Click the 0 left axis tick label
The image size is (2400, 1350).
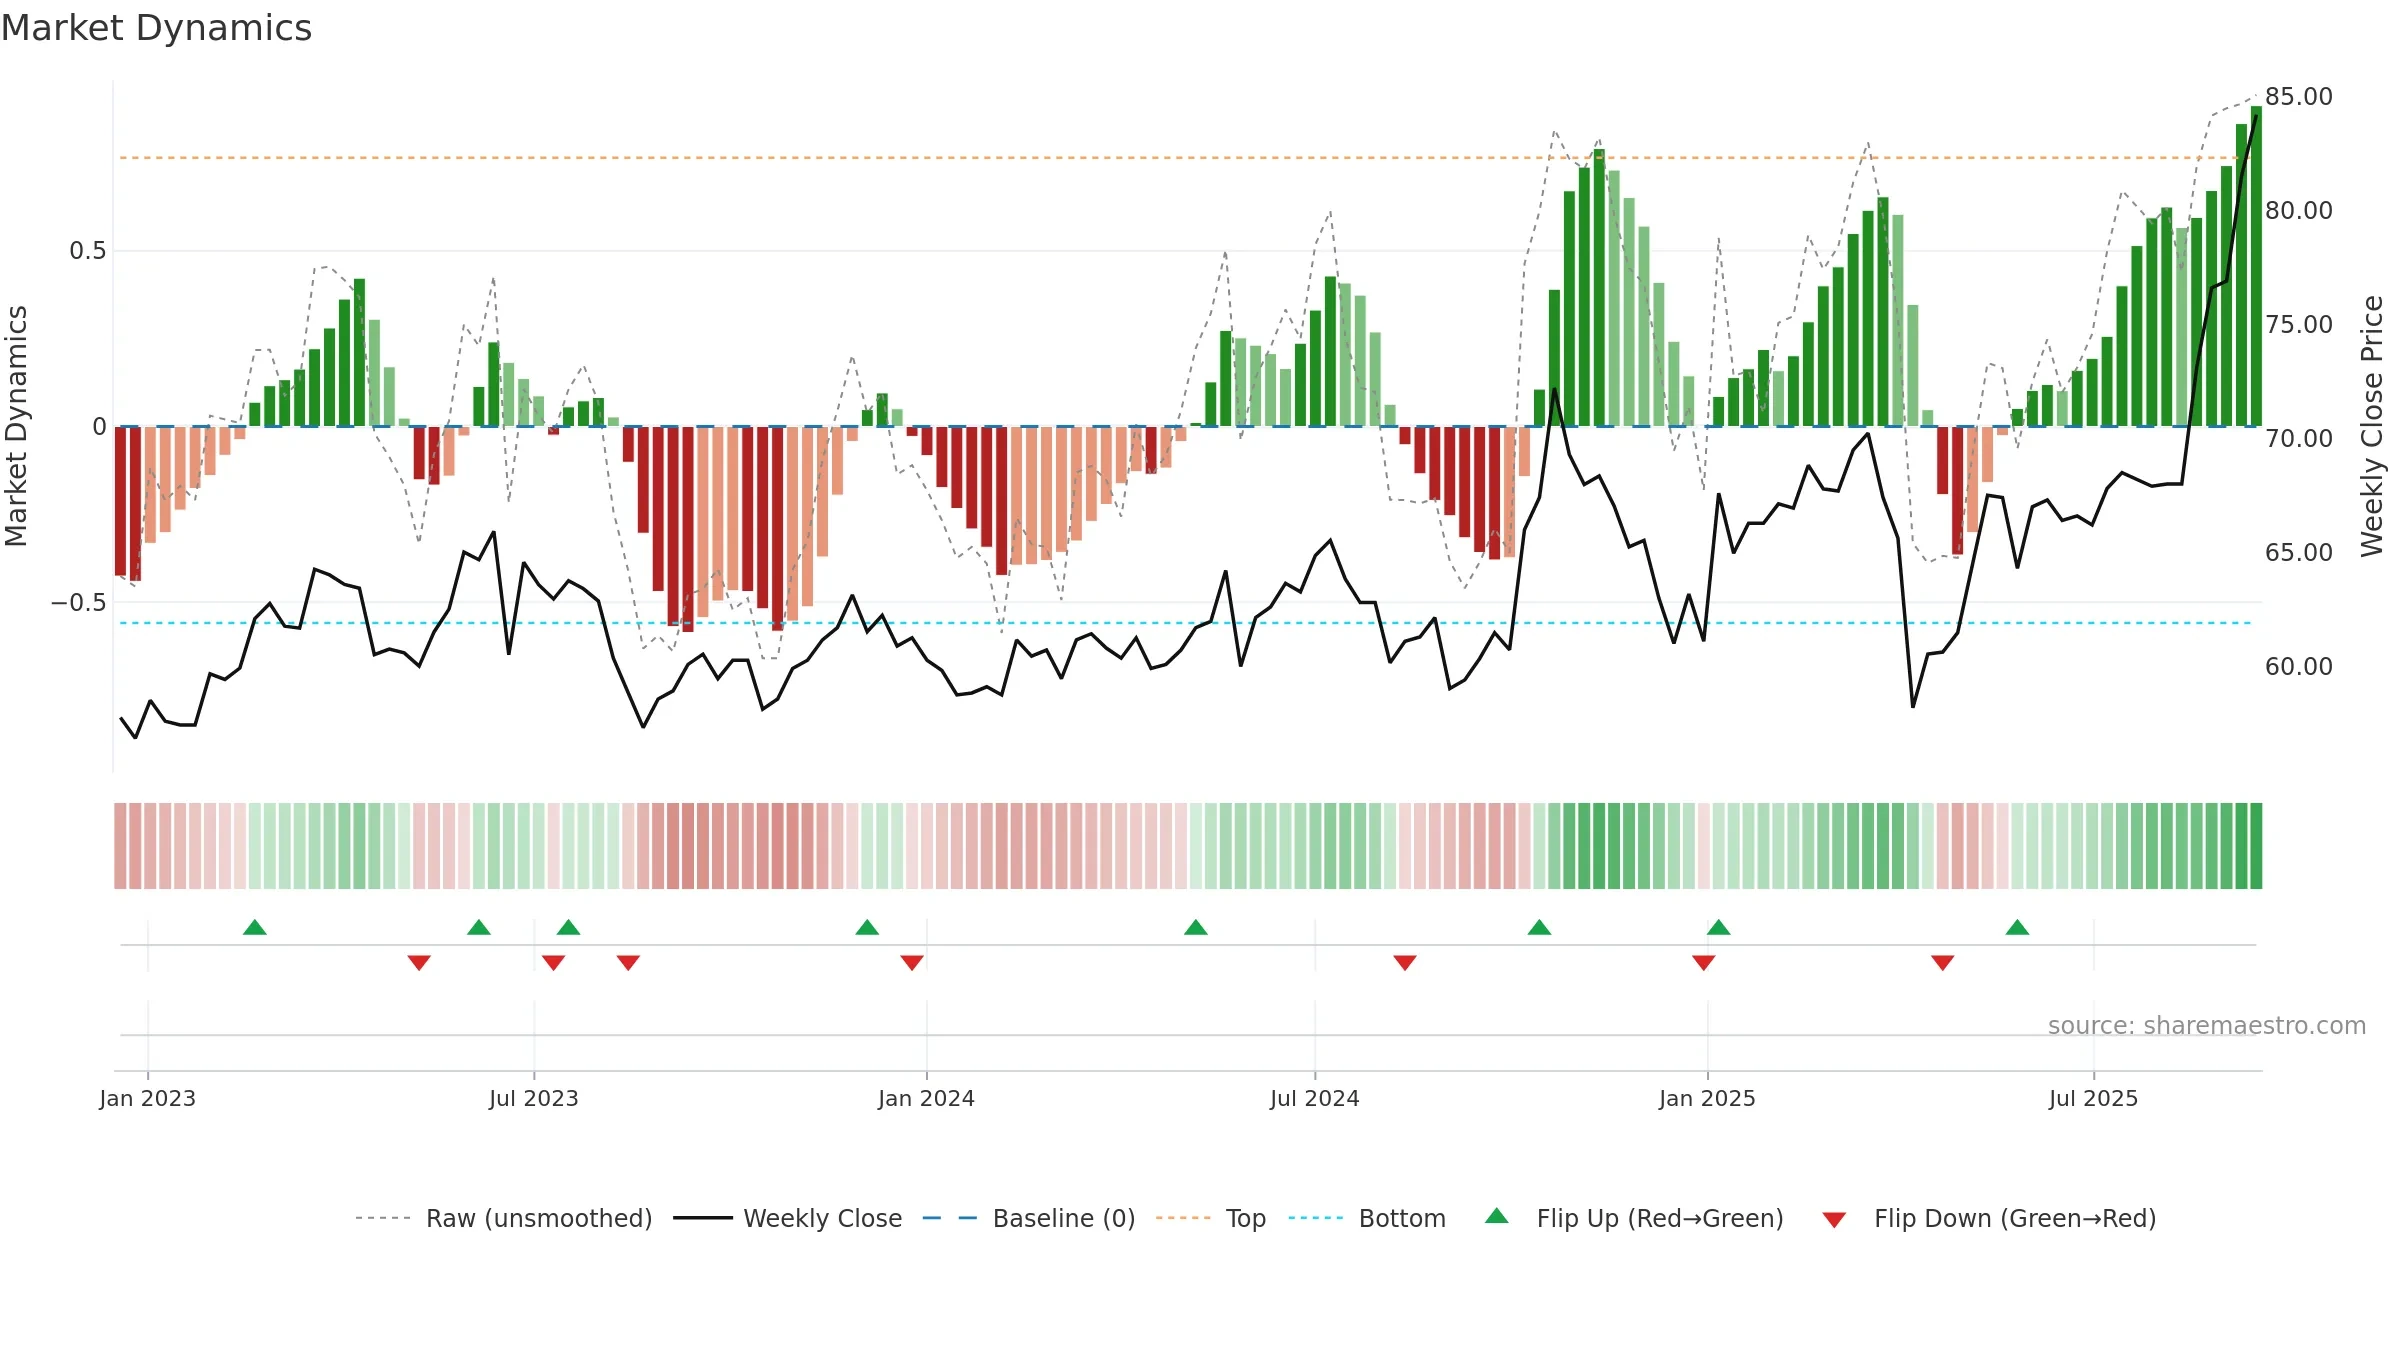coord(99,427)
